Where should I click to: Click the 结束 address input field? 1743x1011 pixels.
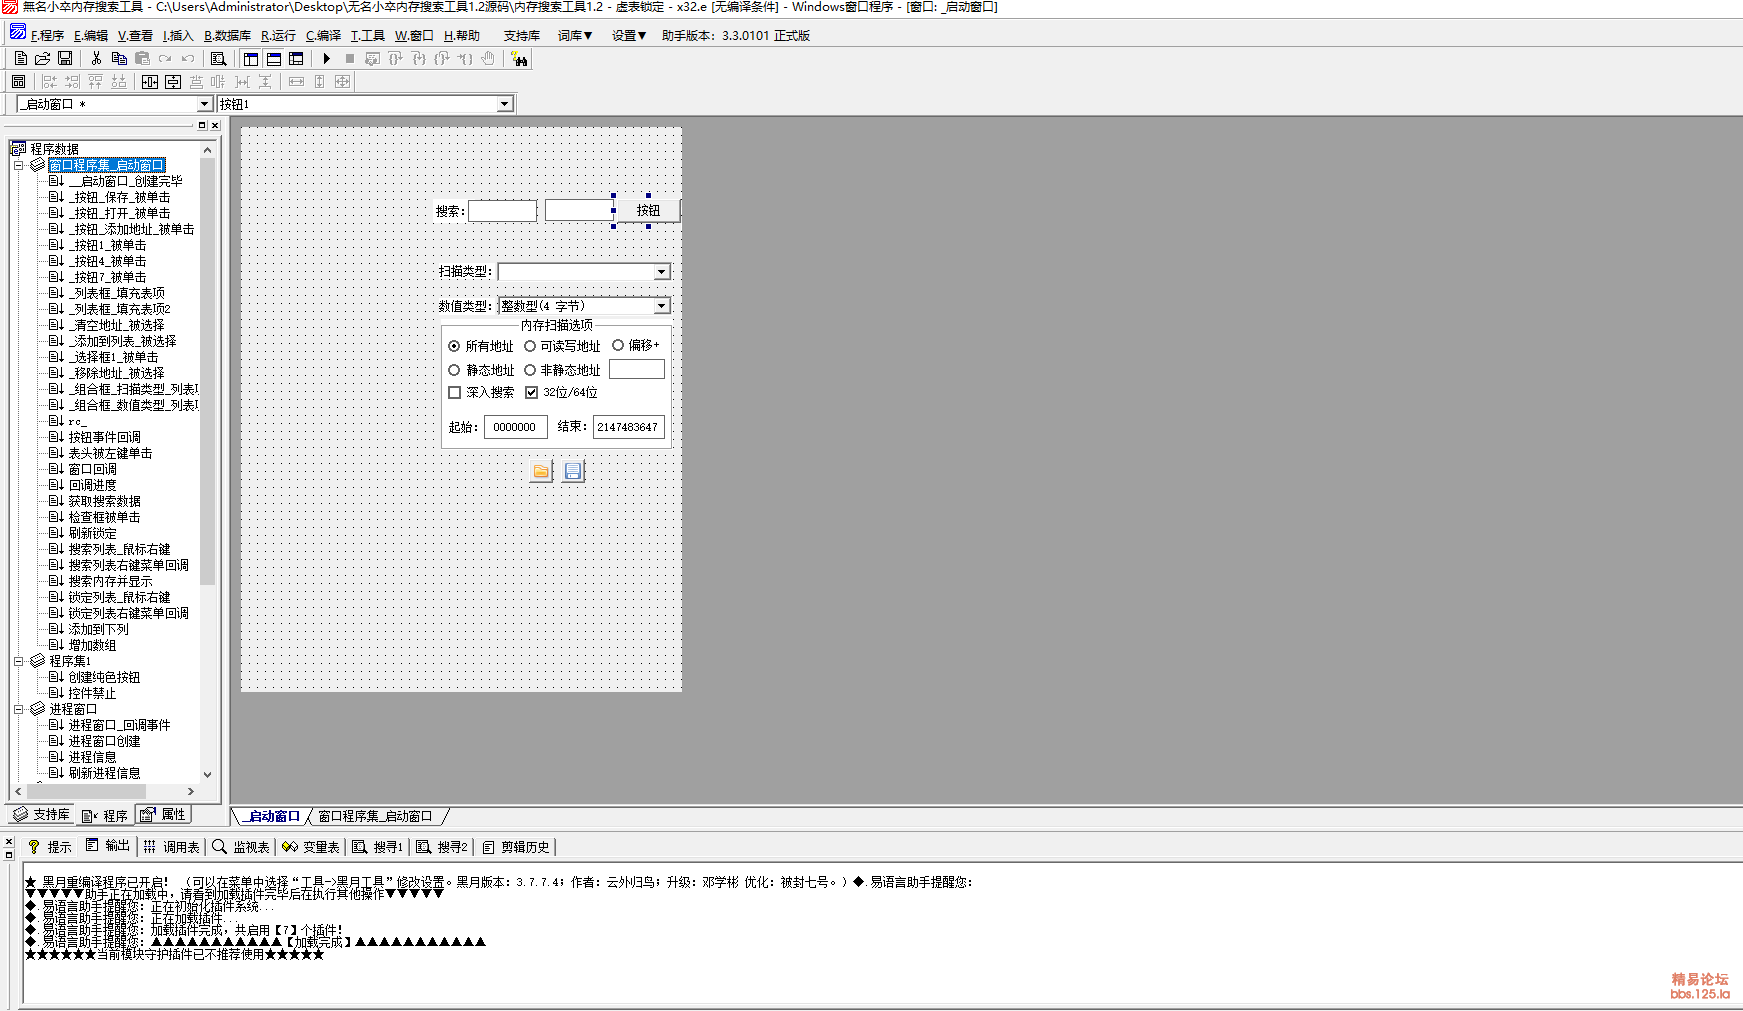[x=628, y=427]
